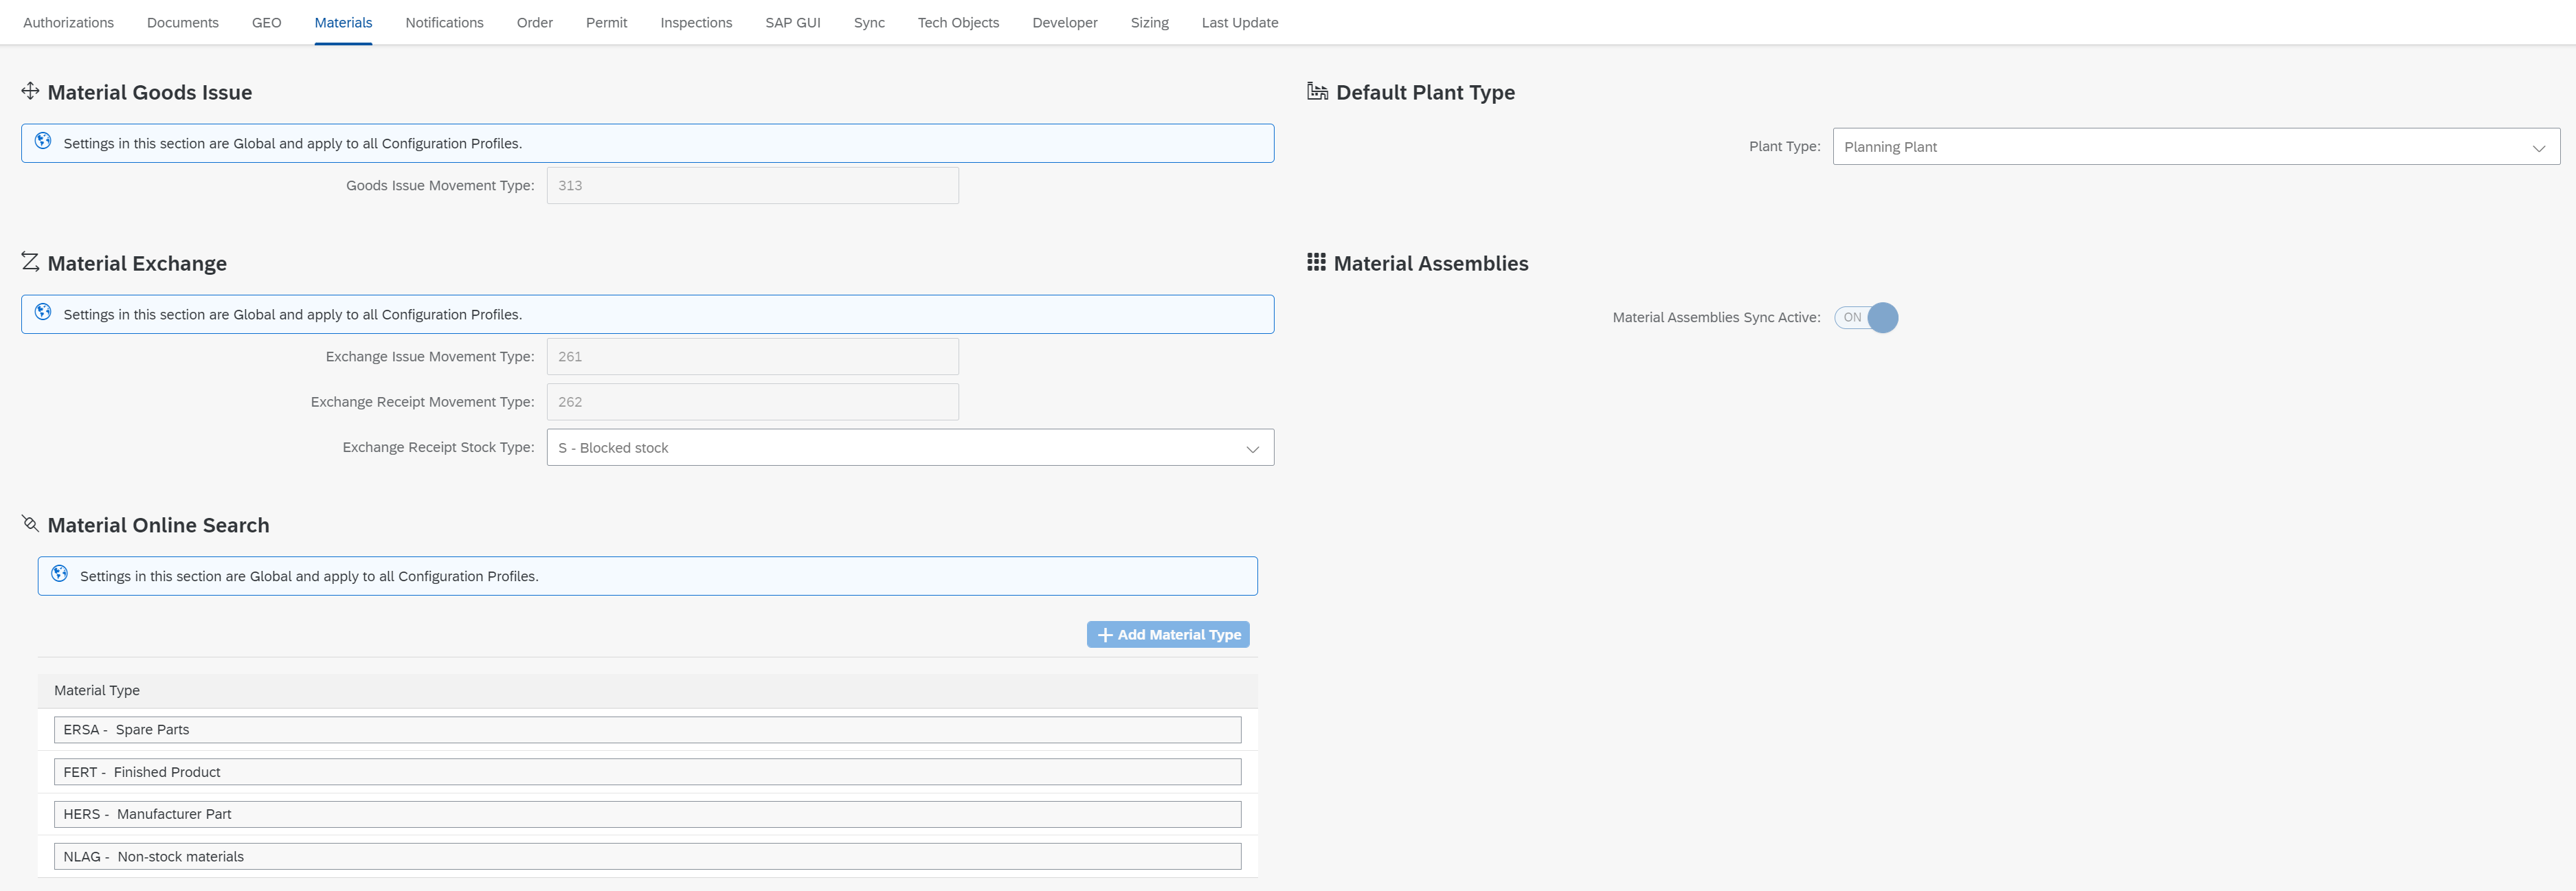Click Exchange Receipt Movement Type field
The height and width of the screenshot is (891, 2576).
coord(752,402)
